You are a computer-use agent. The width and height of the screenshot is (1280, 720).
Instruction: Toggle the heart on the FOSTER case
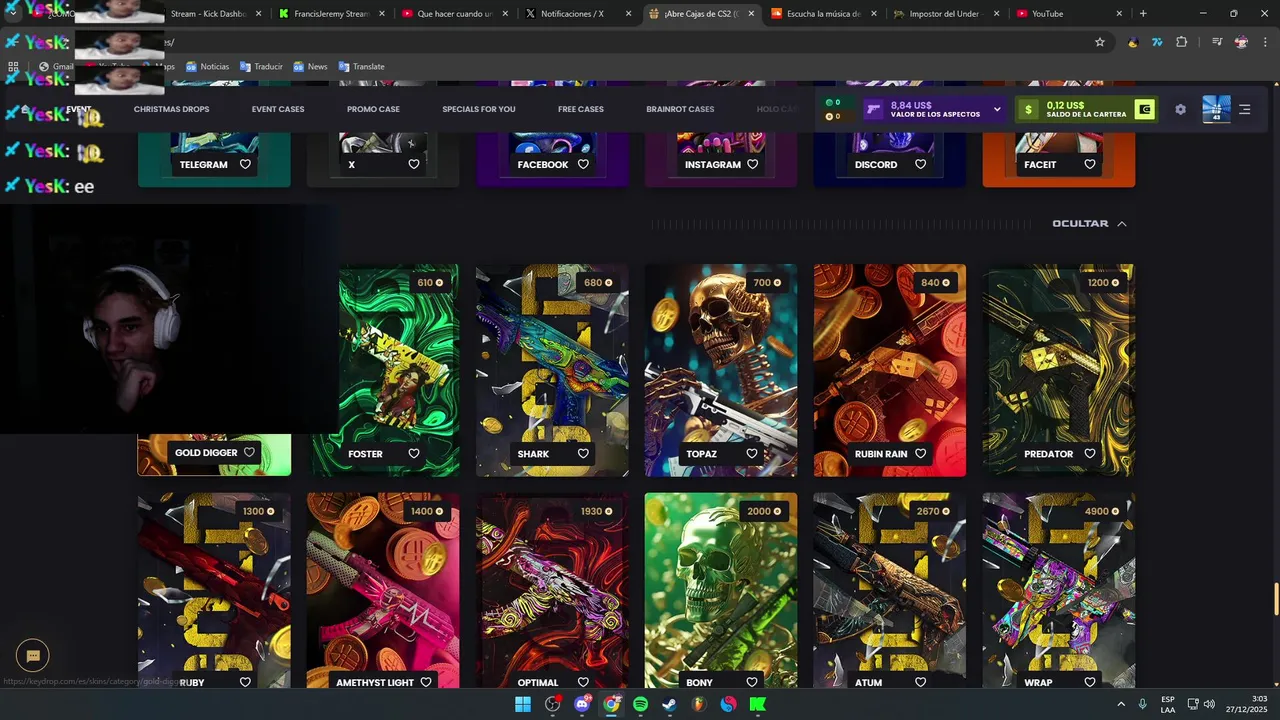(414, 453)
